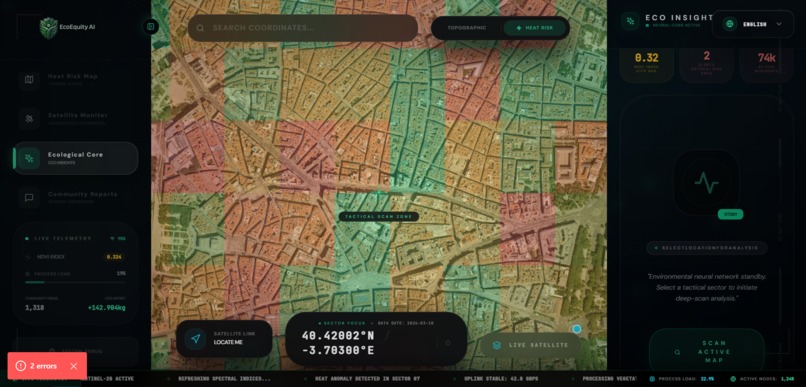Viewport: 806px width, 387px height.
Task: Click the NDVI index value 0.324
Action: click(114, 256)
